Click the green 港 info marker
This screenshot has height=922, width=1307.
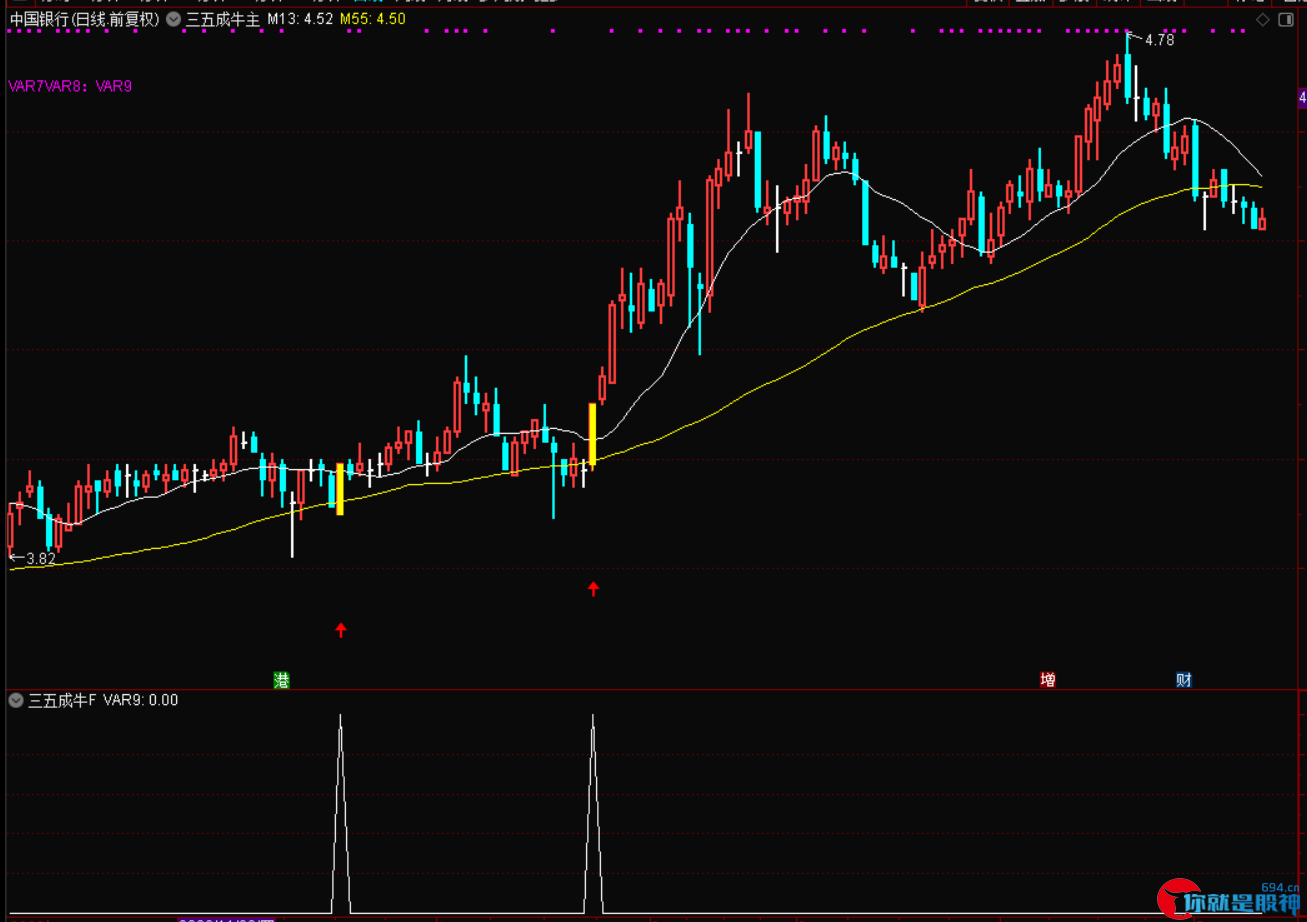(x=282, y=680)
